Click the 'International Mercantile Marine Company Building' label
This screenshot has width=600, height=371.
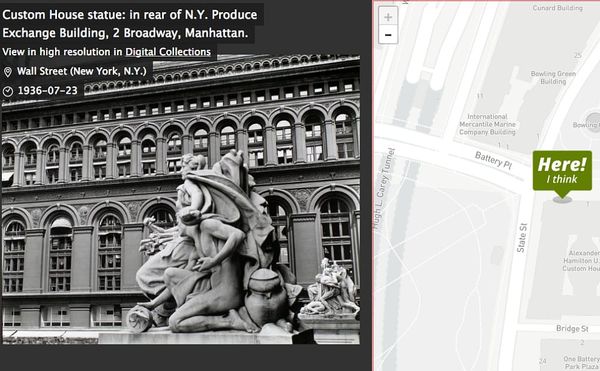(487, 124)
